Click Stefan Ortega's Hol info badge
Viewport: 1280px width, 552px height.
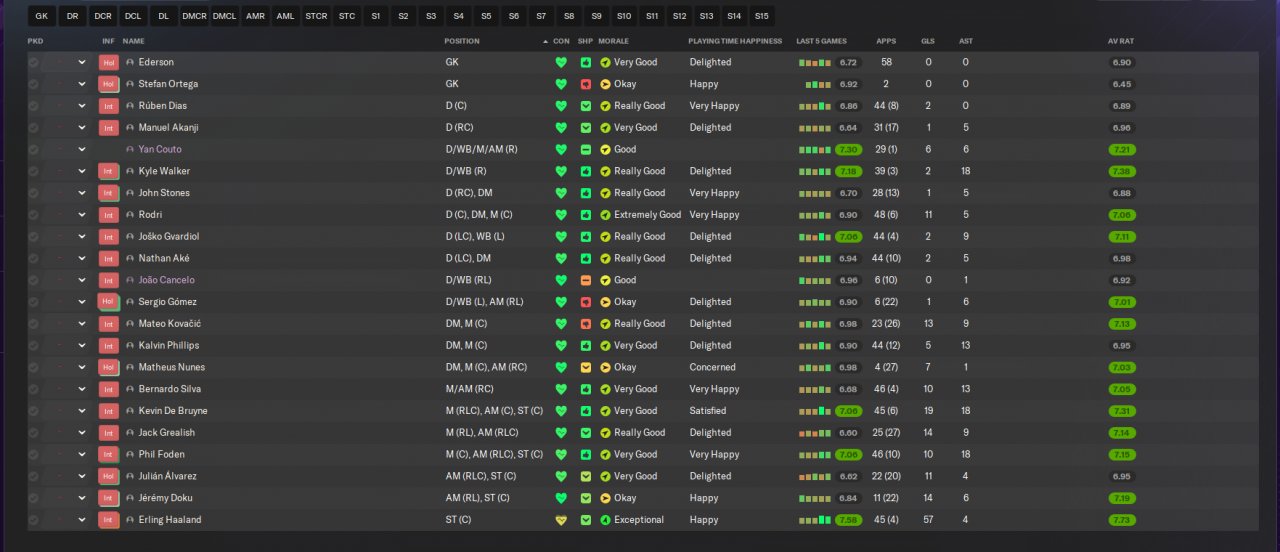(109, 84)
